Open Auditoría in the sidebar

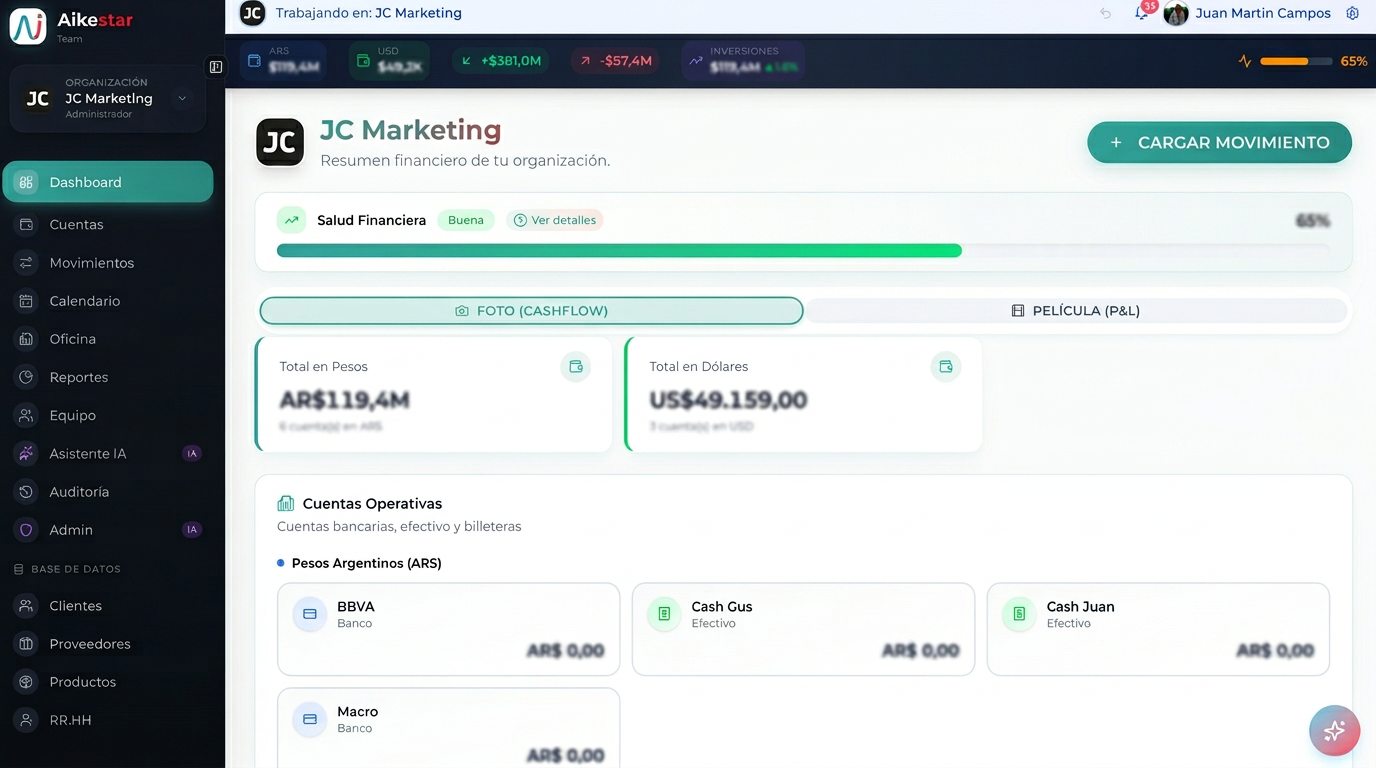tap(108, 492)
